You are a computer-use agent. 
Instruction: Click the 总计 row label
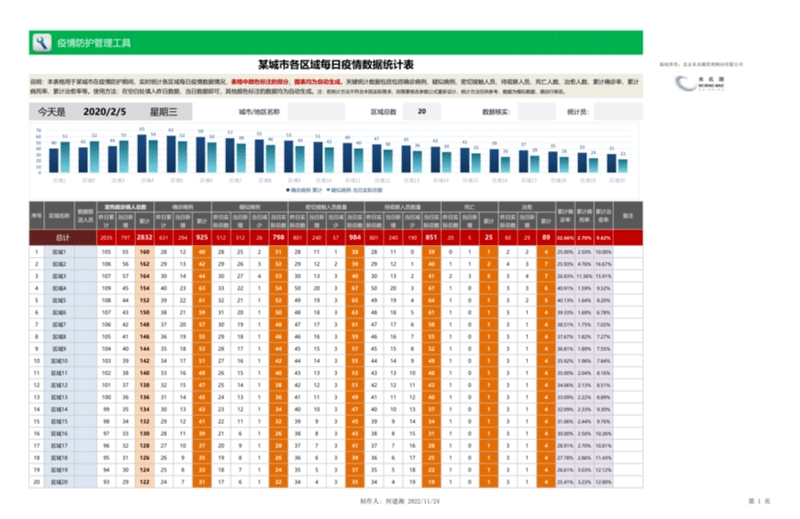pos(62,237)
